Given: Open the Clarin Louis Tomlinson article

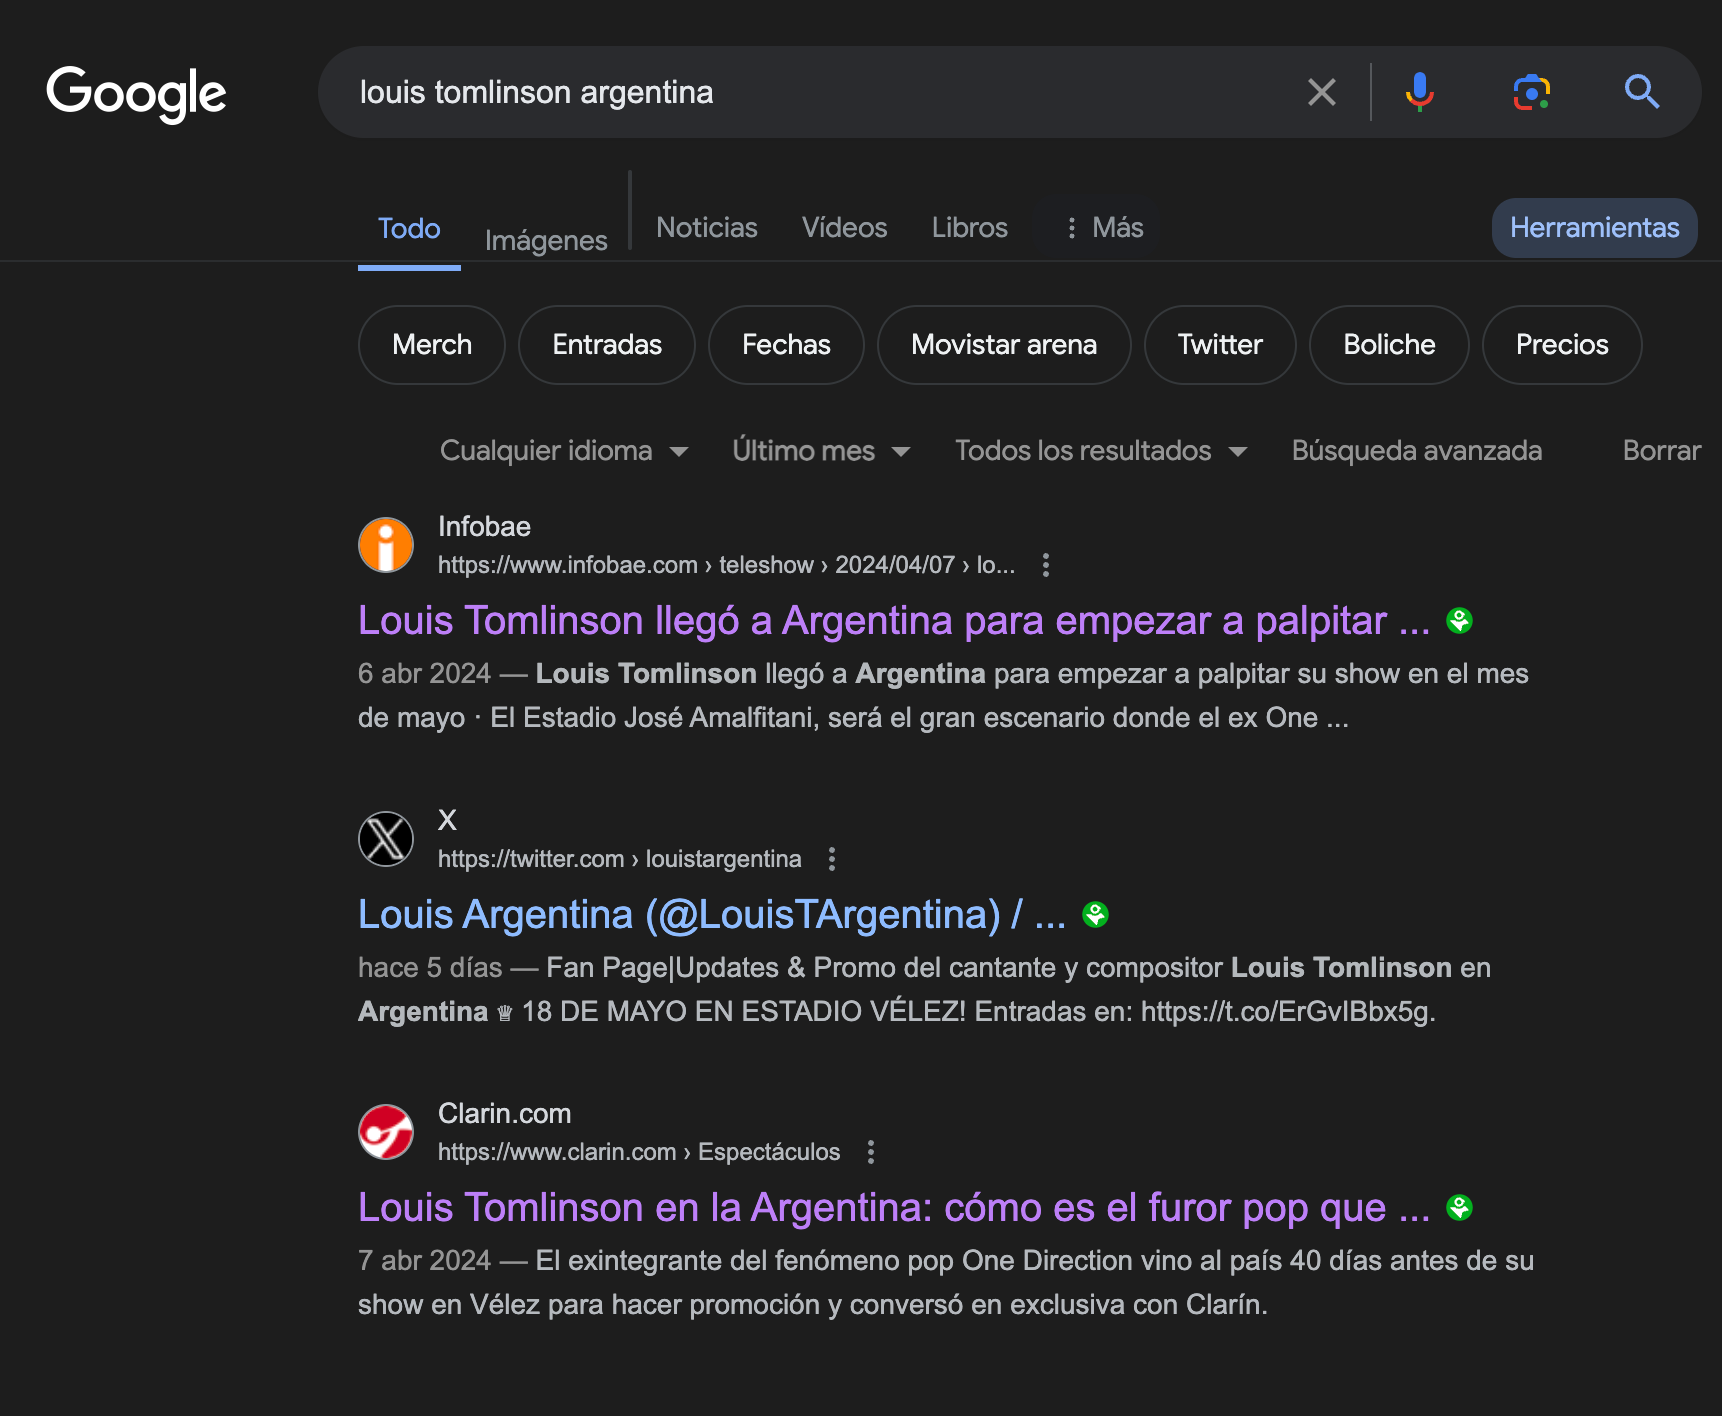Looking at the screenshot, I should click(893, 1208).
